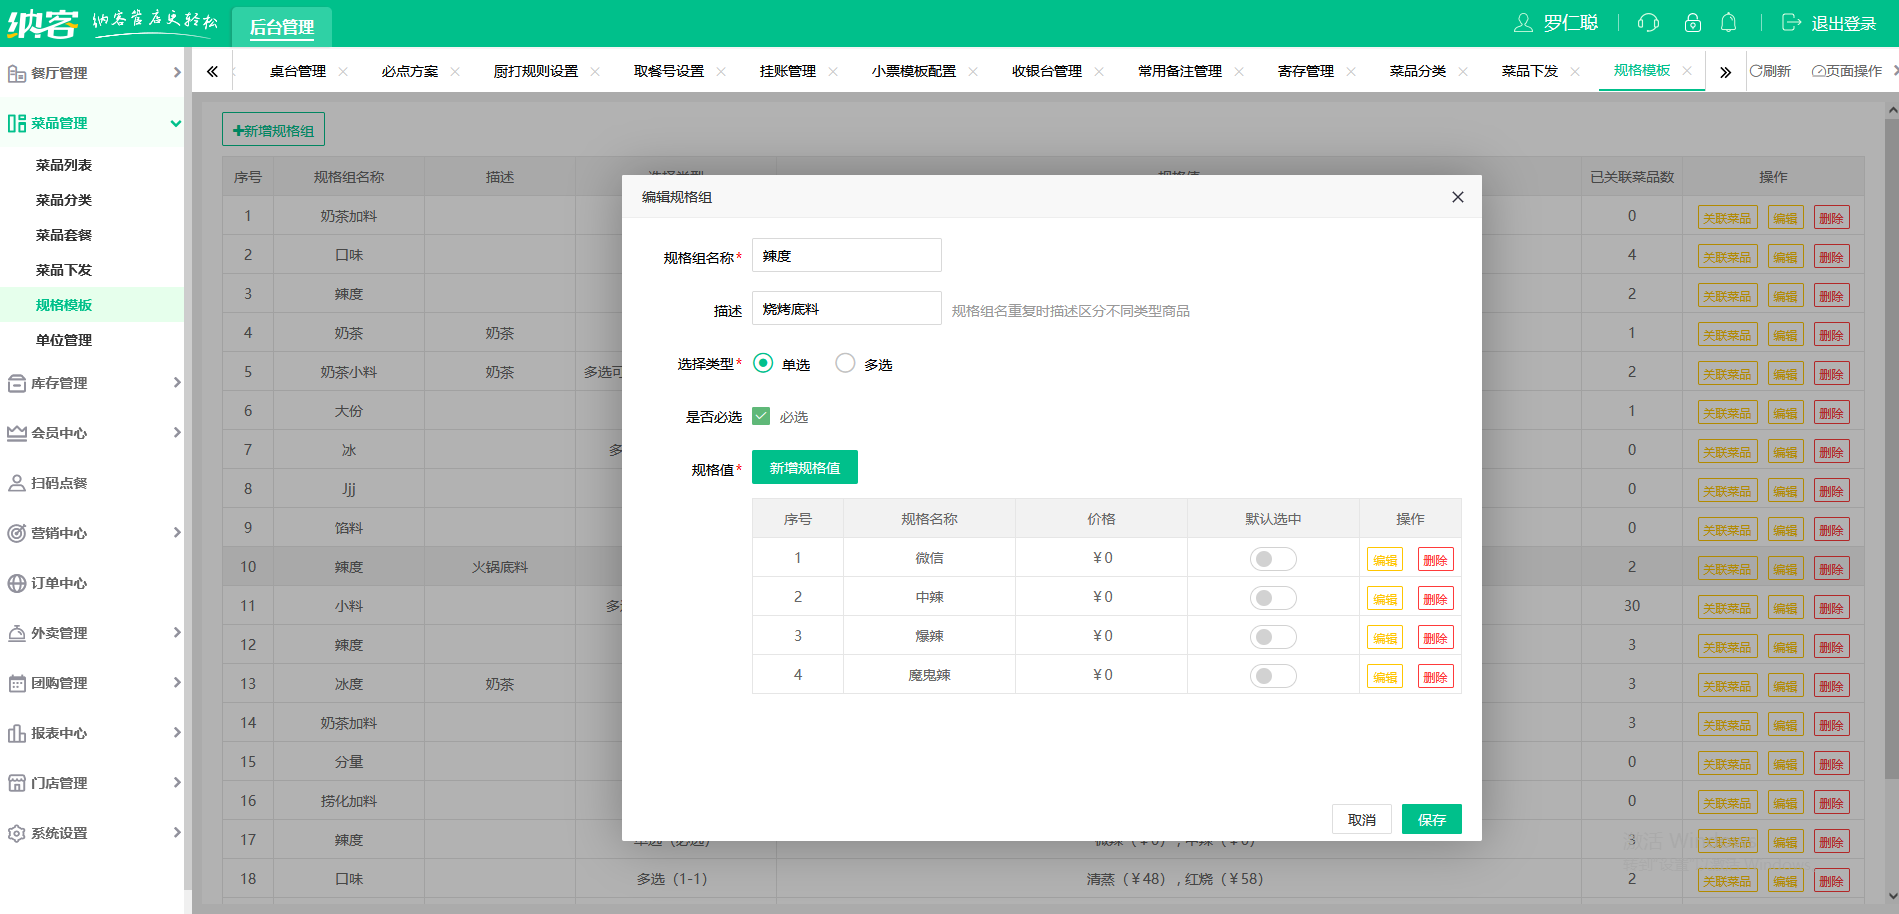Select the 多选 radio button
1899x914 pixels.
point(845,363)
